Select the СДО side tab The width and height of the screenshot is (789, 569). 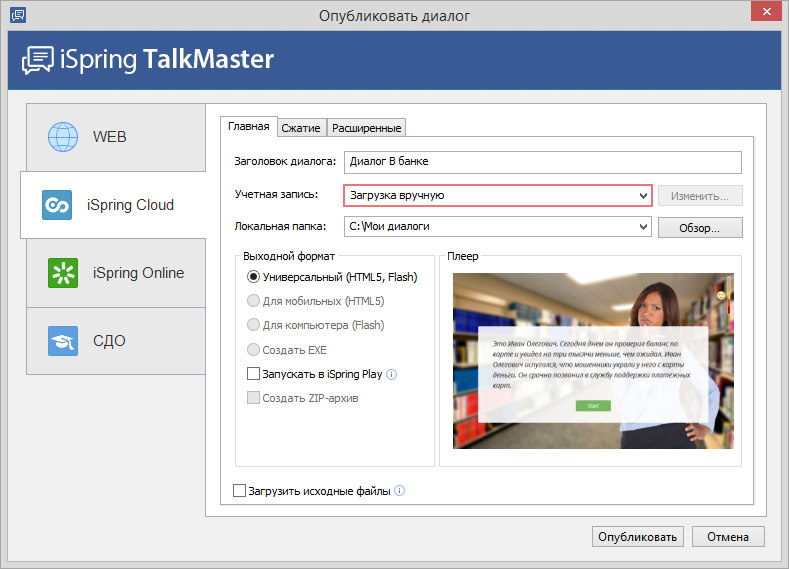[x=116, y=341]
